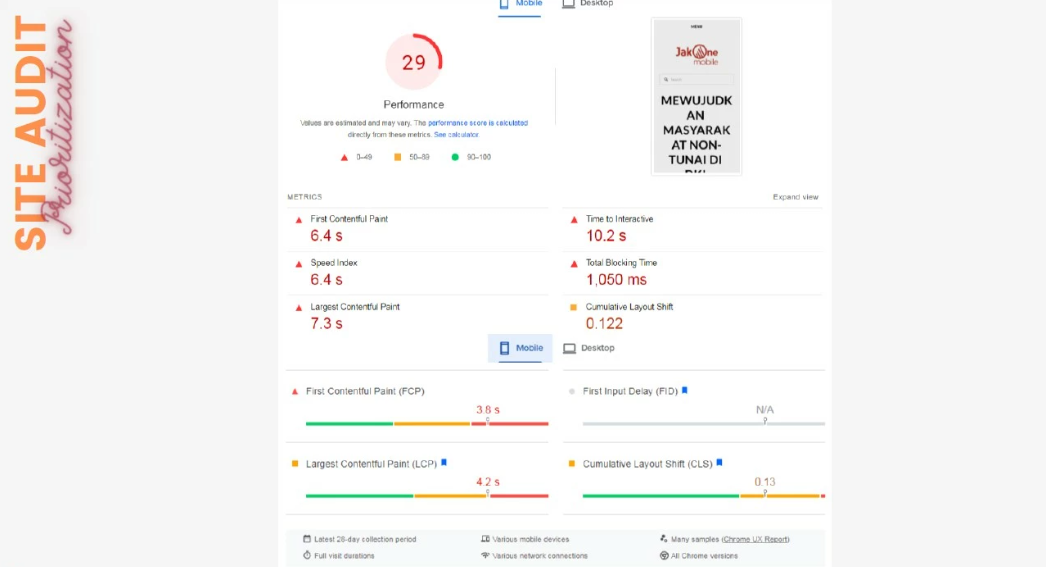Click blue bookmark icon next to LCP

coord(444,463)
